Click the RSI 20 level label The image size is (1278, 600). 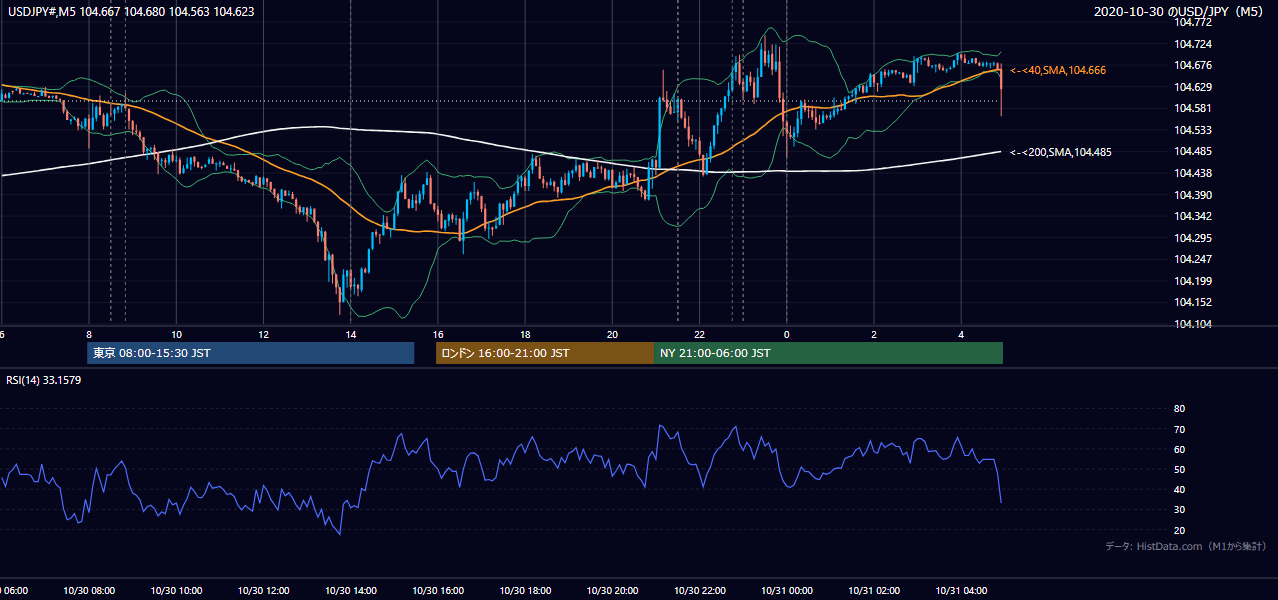point(1179,530)
